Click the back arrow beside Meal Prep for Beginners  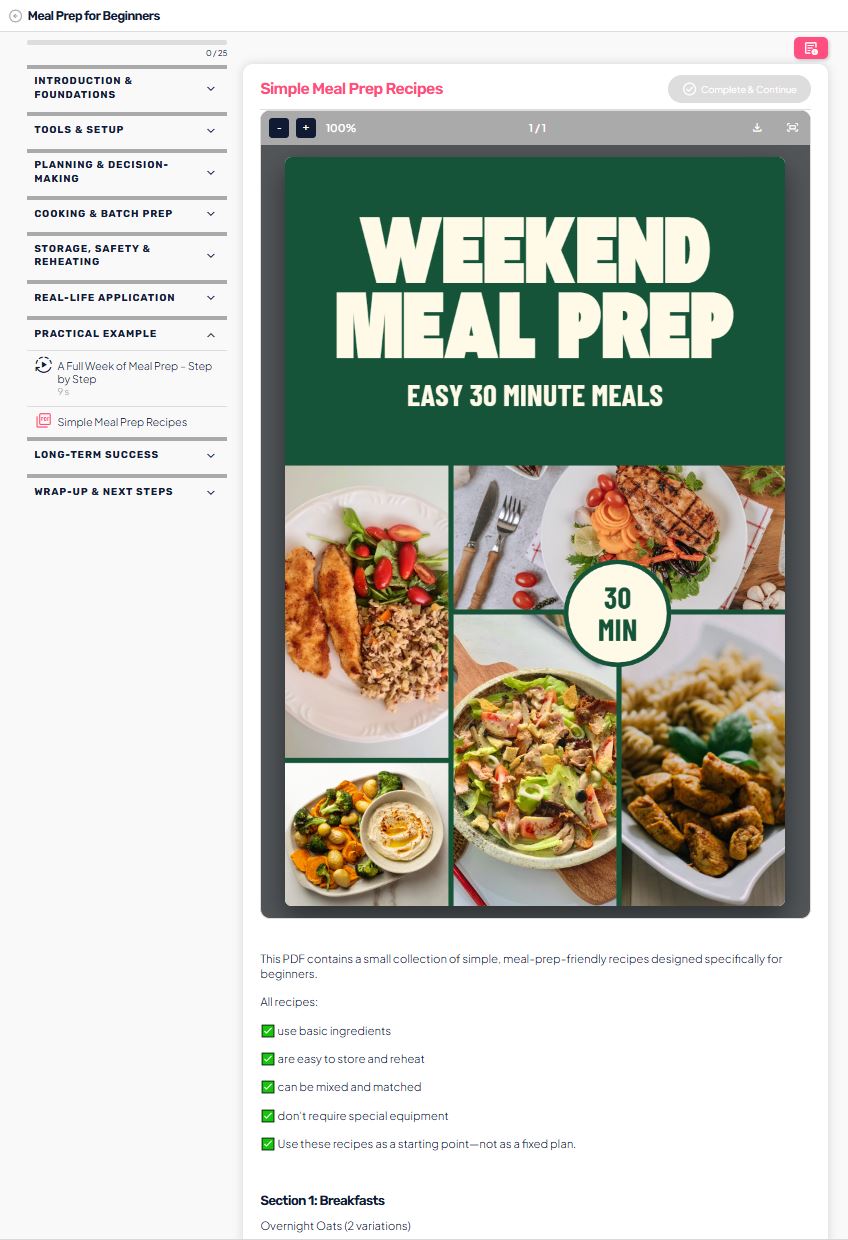click(x=15, y=16)
